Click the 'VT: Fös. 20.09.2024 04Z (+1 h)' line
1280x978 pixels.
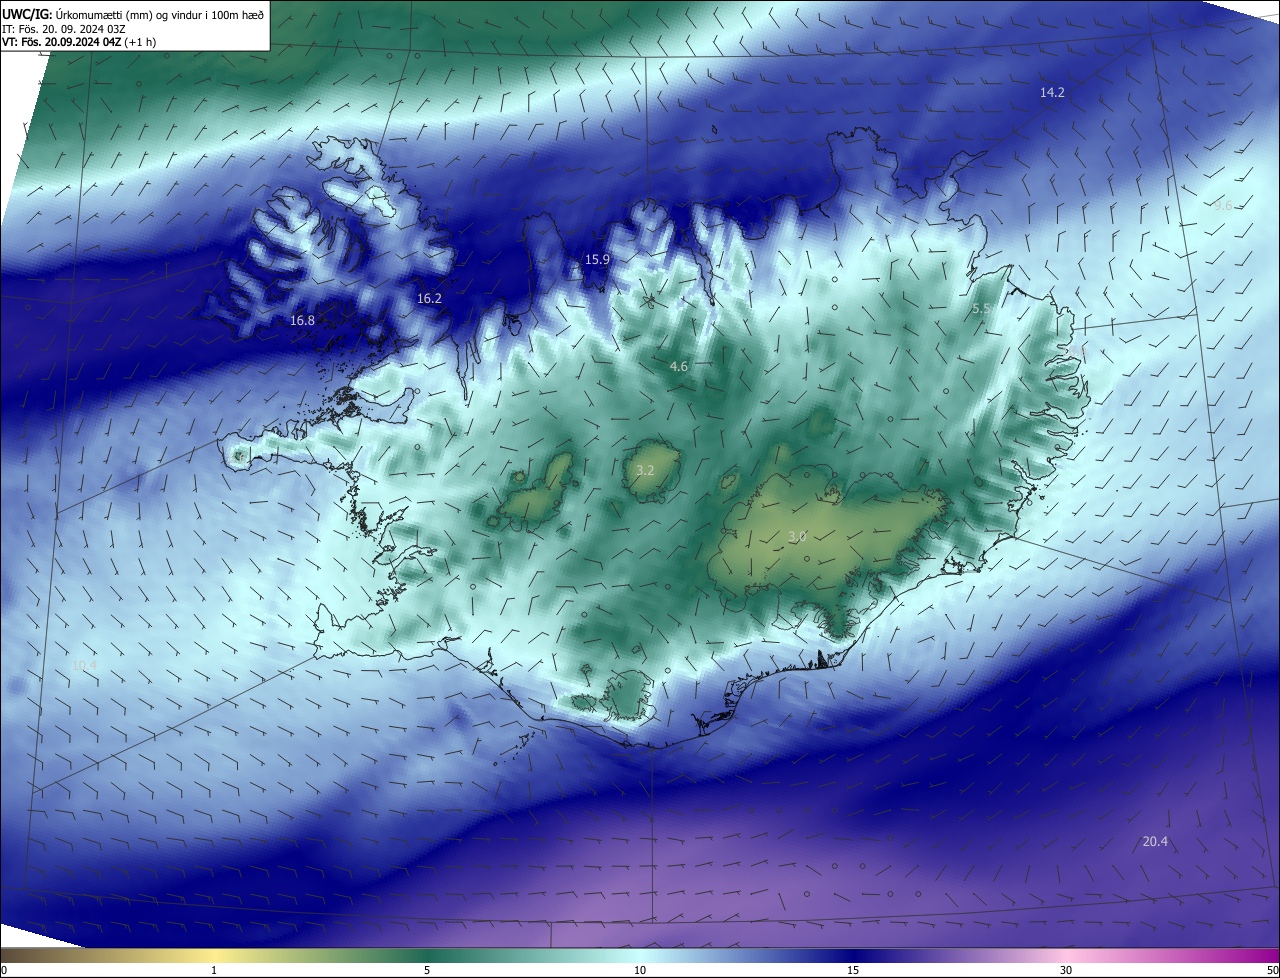[79, 42]
